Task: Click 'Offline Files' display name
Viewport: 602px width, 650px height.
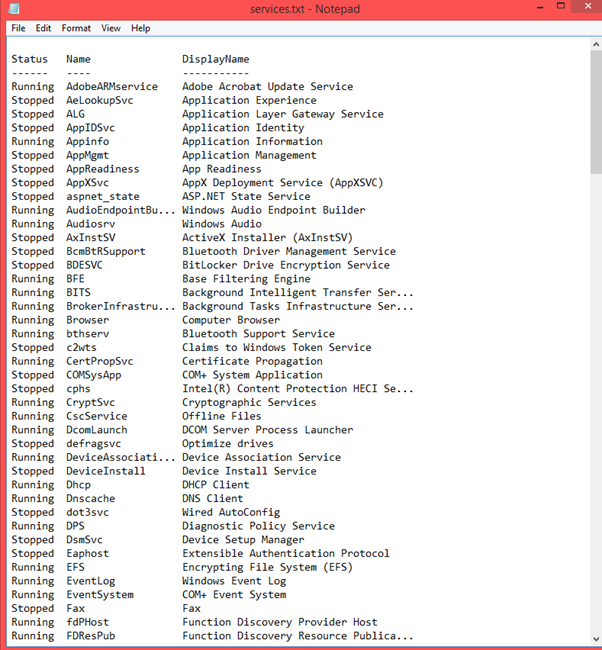Action: 222,416
